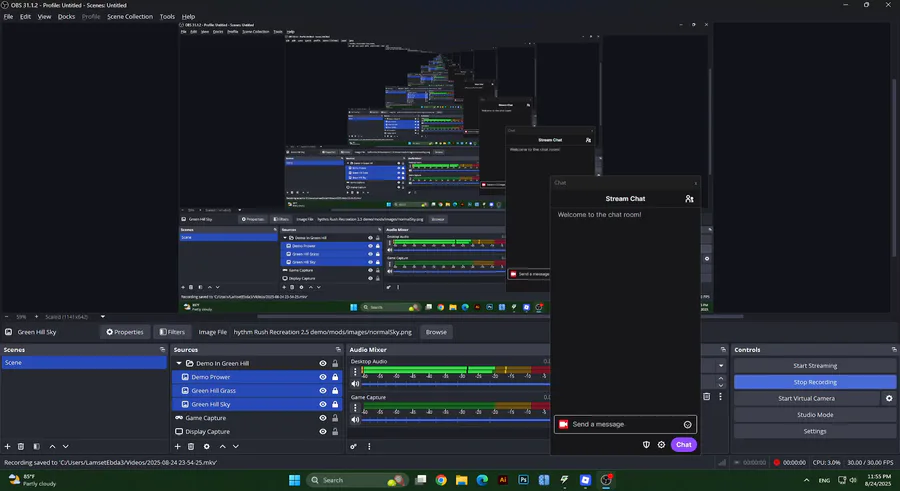Open the Help menu
900x491 pixels.
pos(188,17)
